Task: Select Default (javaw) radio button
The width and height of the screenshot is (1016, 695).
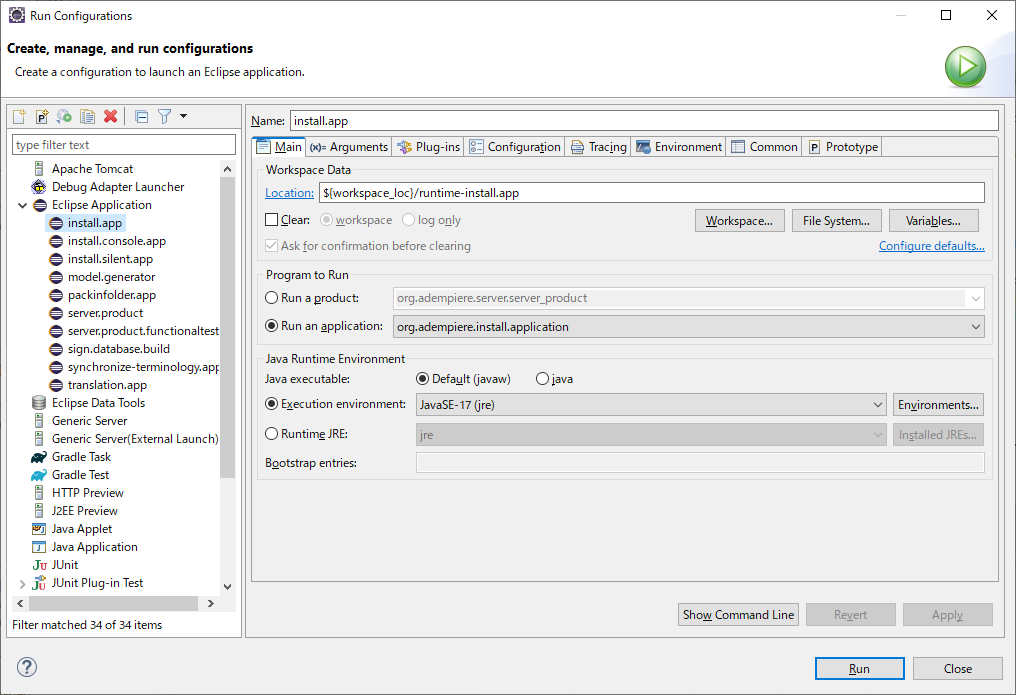Action: pyautogui.click(x=422, y=379)
